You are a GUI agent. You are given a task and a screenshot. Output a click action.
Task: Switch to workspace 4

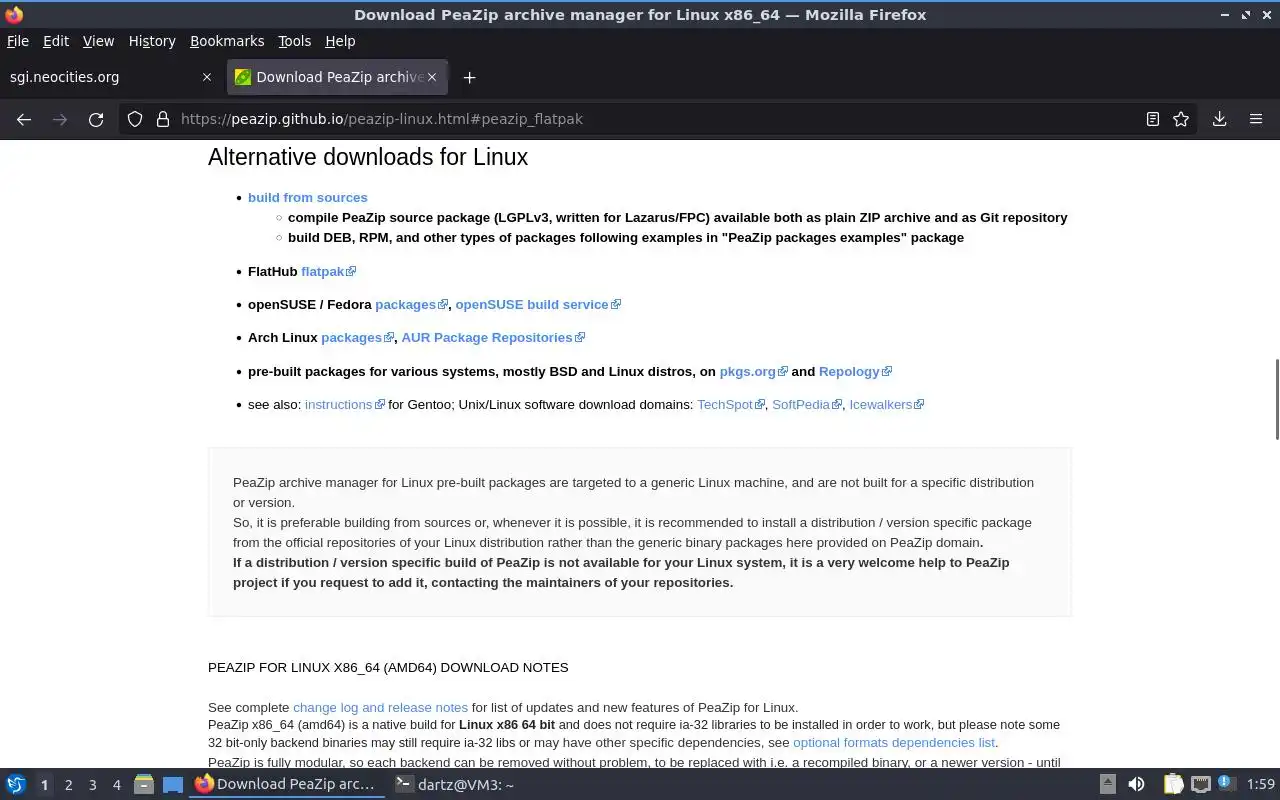click(x=116, y=785)
